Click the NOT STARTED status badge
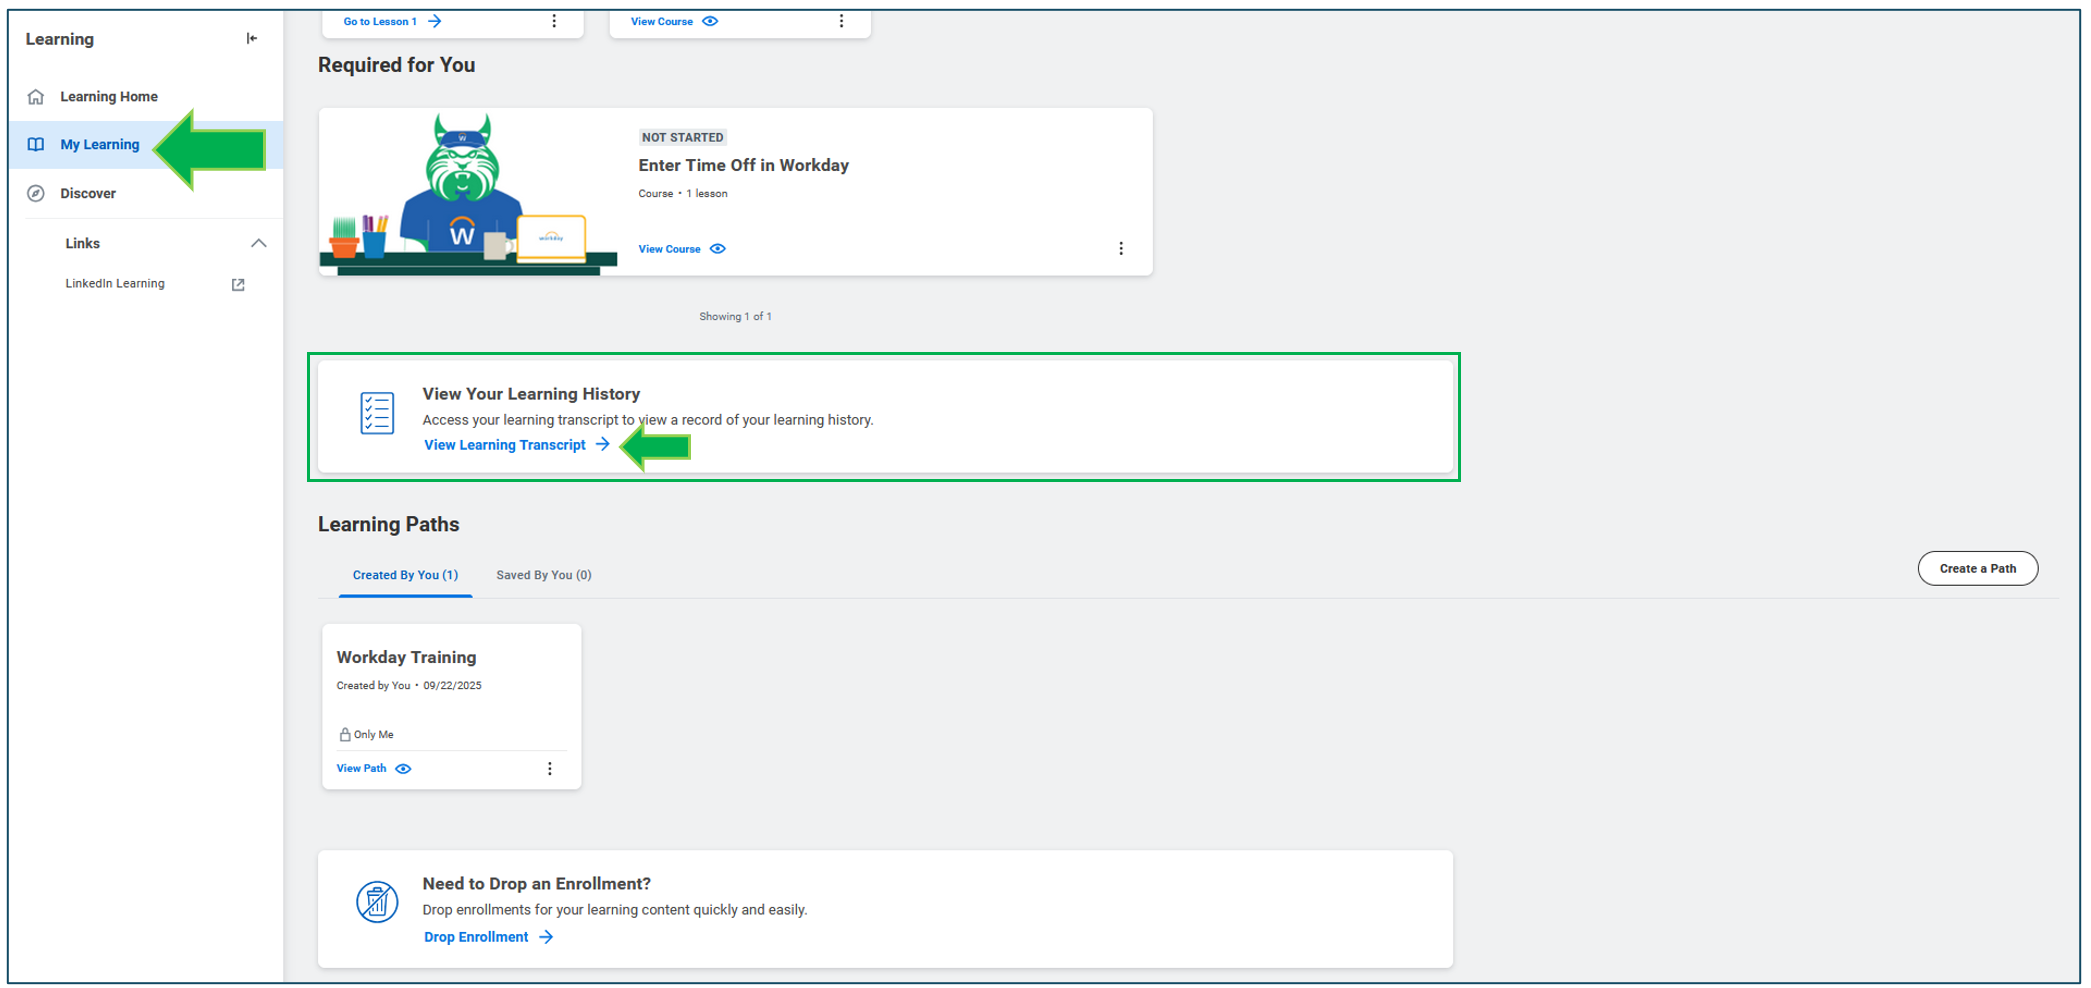The height and width of the screenshot is (988, 2091). pos(682,137)
